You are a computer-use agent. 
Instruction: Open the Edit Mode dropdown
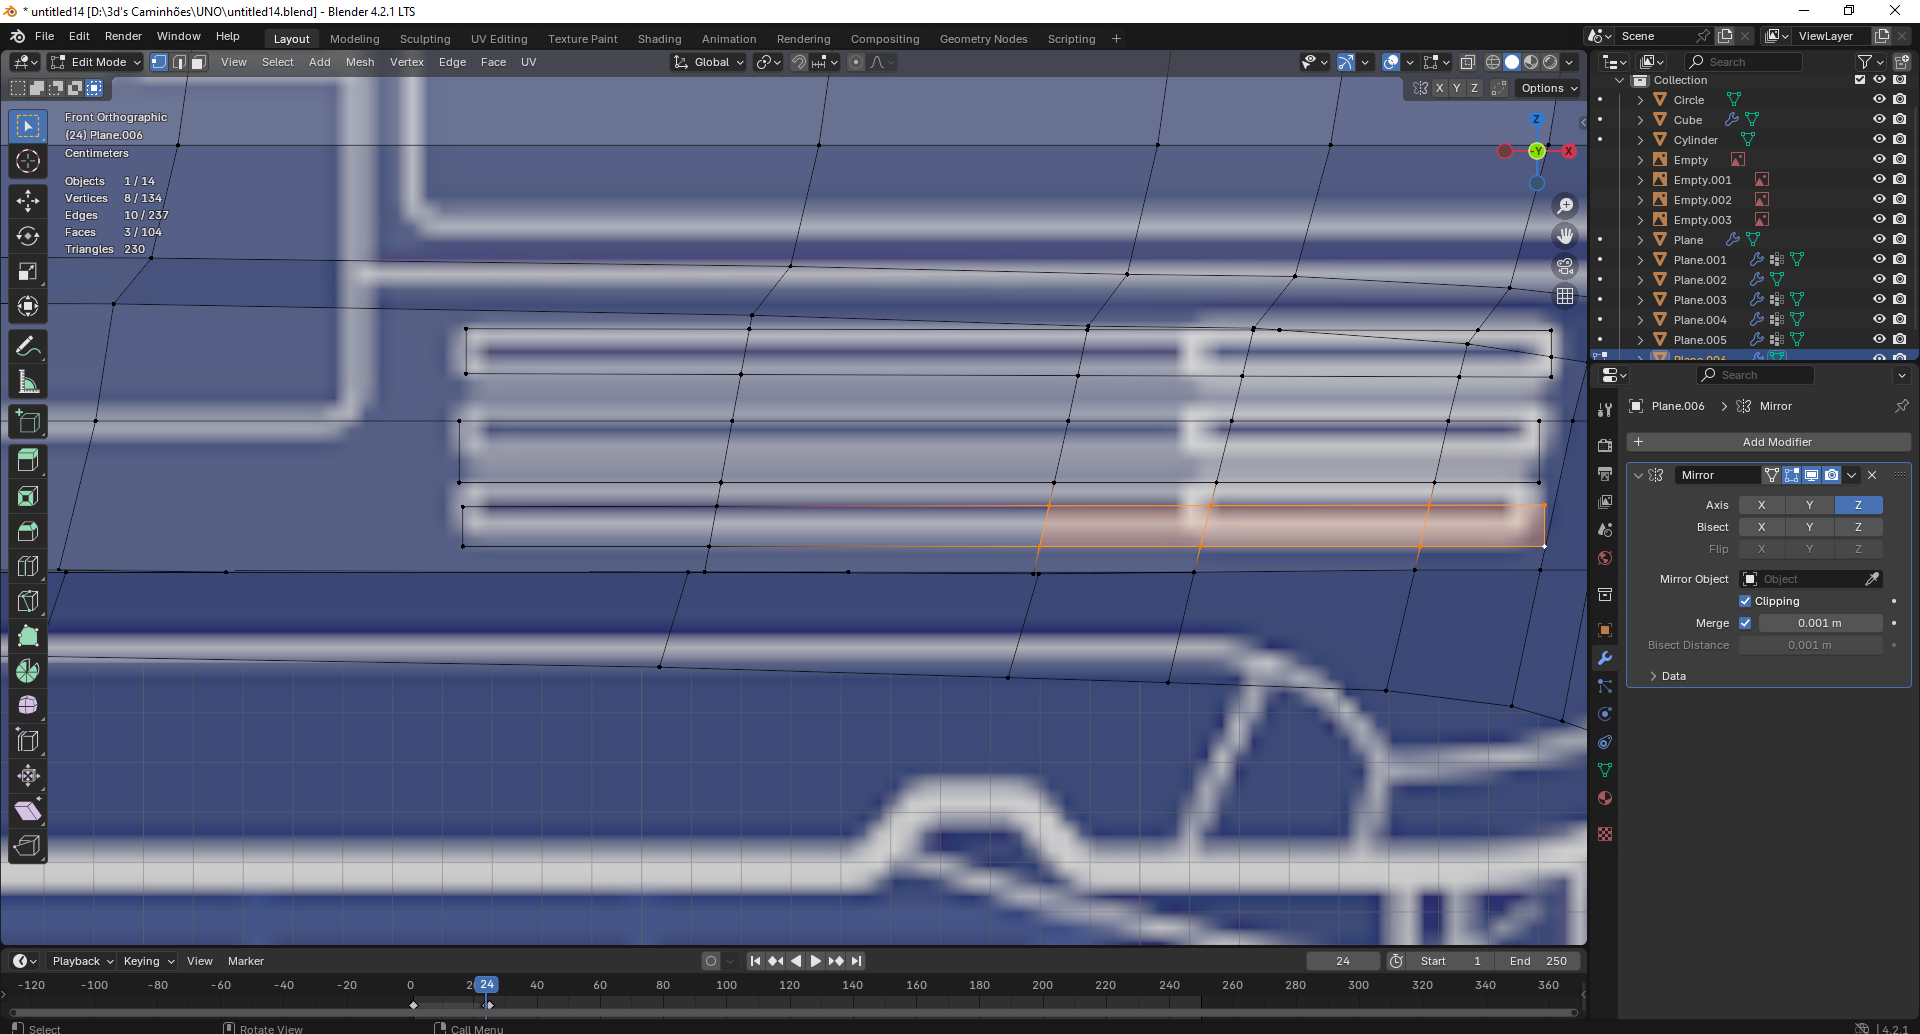tap(95, 62)
